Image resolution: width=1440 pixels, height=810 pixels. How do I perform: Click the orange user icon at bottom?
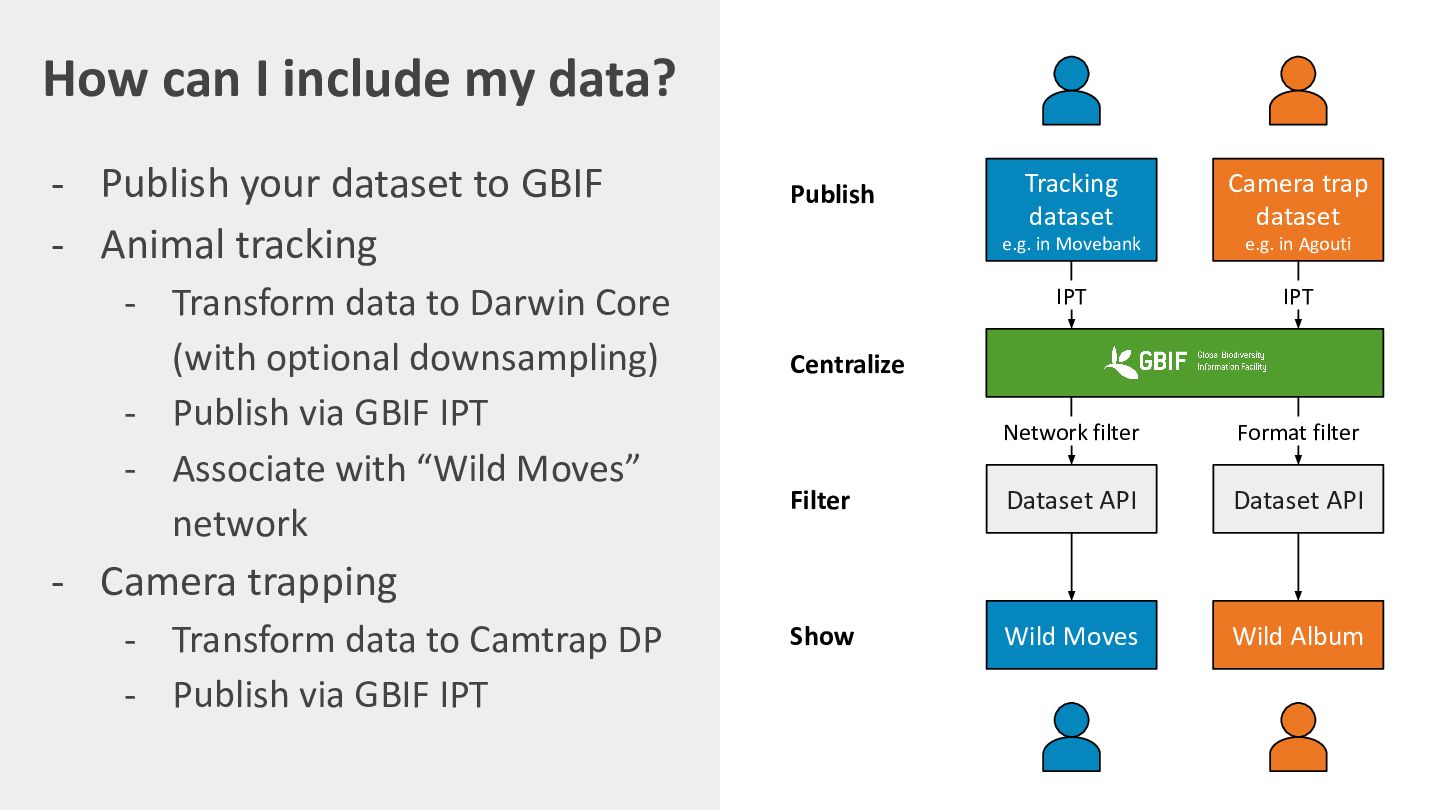coord(1298,737)
